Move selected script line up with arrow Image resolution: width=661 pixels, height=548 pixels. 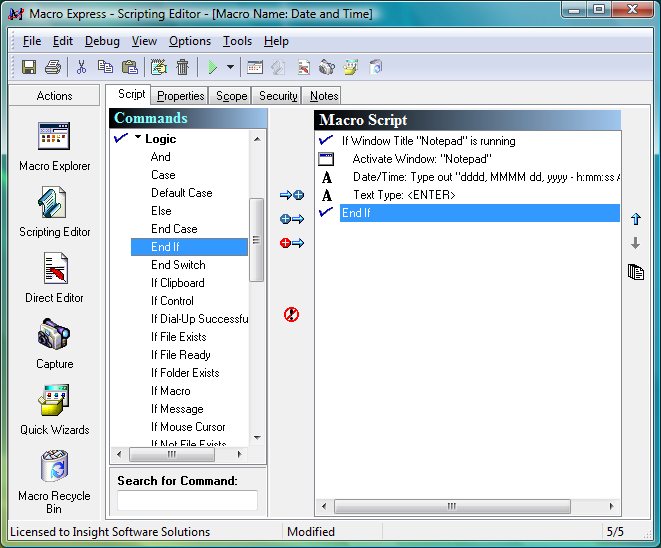(x=636, y=219)
